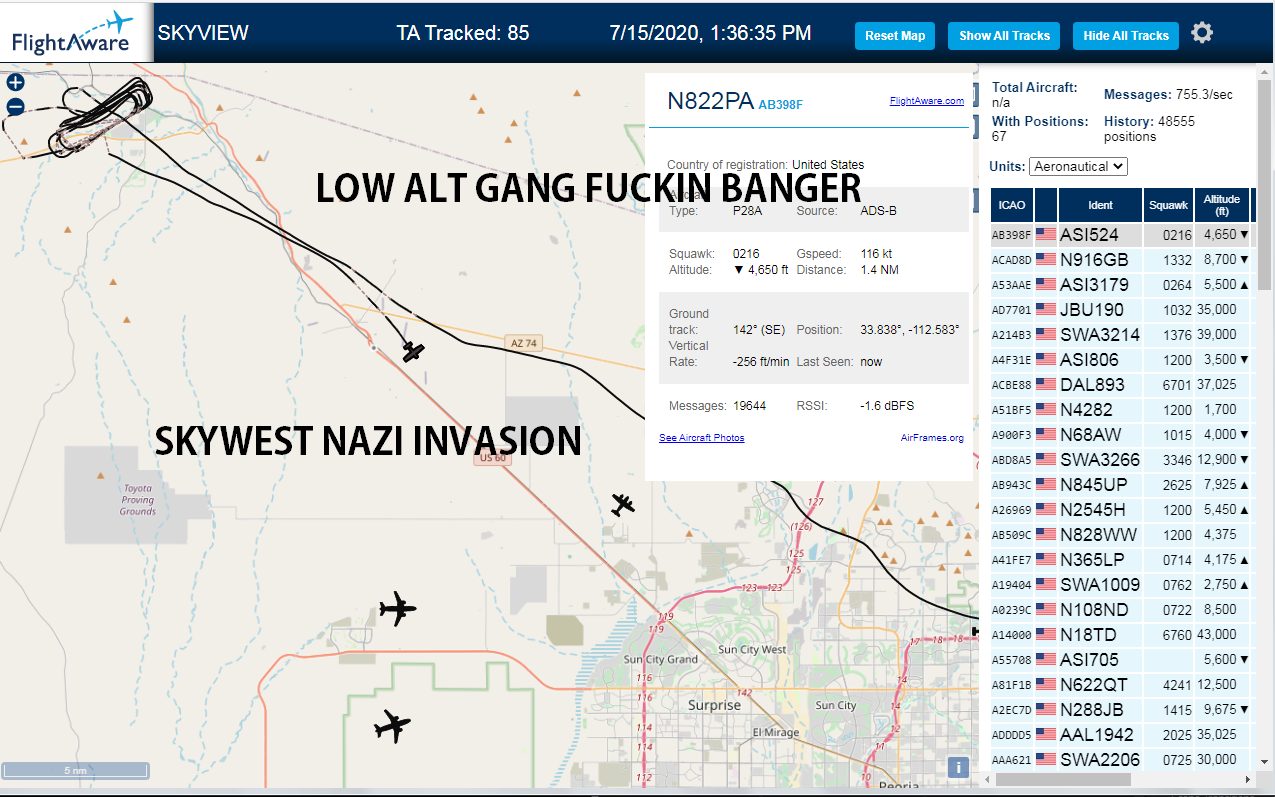
Task: Select the DAL893 aircraft row
Action: 1121,385
